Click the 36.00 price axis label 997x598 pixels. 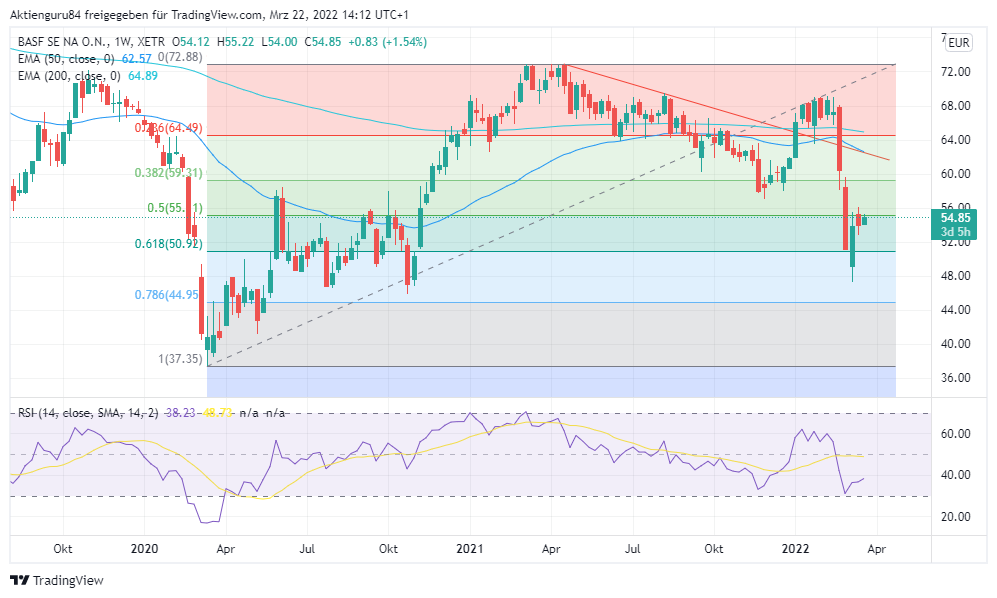pyautogui.click(x=956, y=378)
